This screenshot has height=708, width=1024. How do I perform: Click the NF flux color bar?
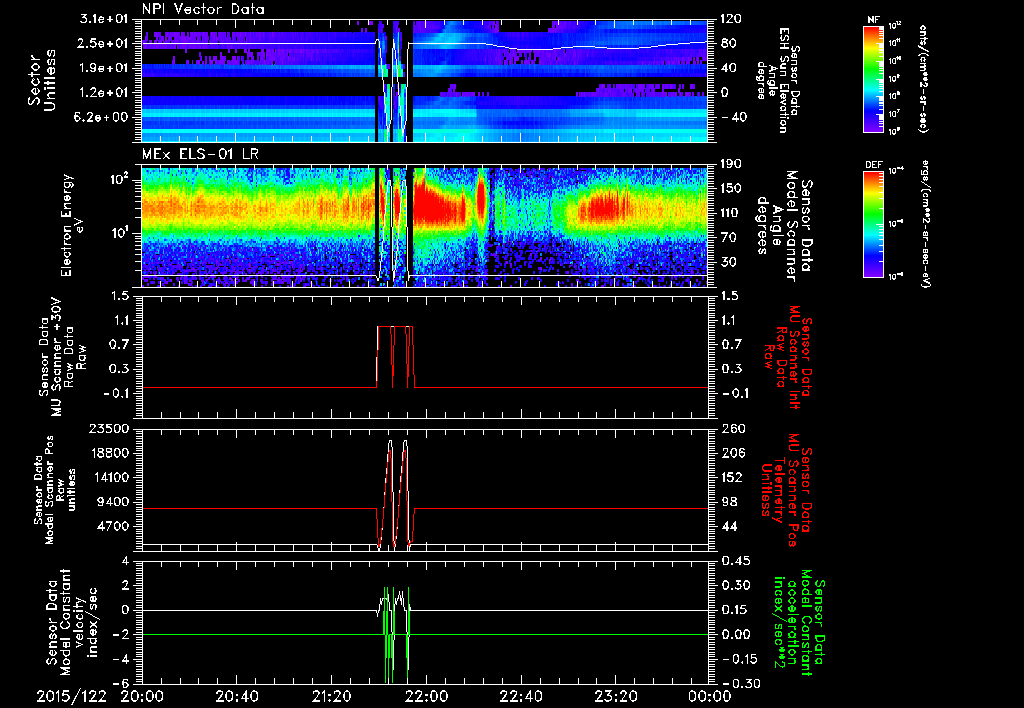tap(874, 78)
